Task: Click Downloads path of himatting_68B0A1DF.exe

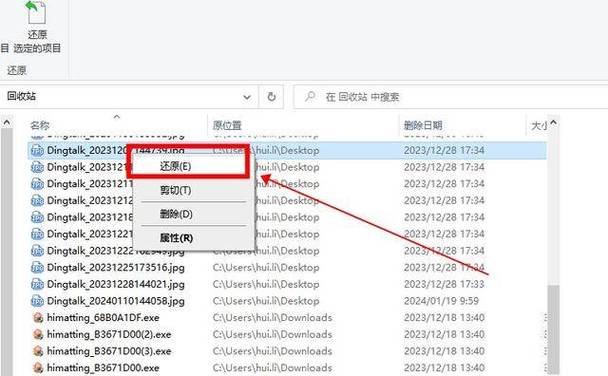Action: tap(272, 317)
